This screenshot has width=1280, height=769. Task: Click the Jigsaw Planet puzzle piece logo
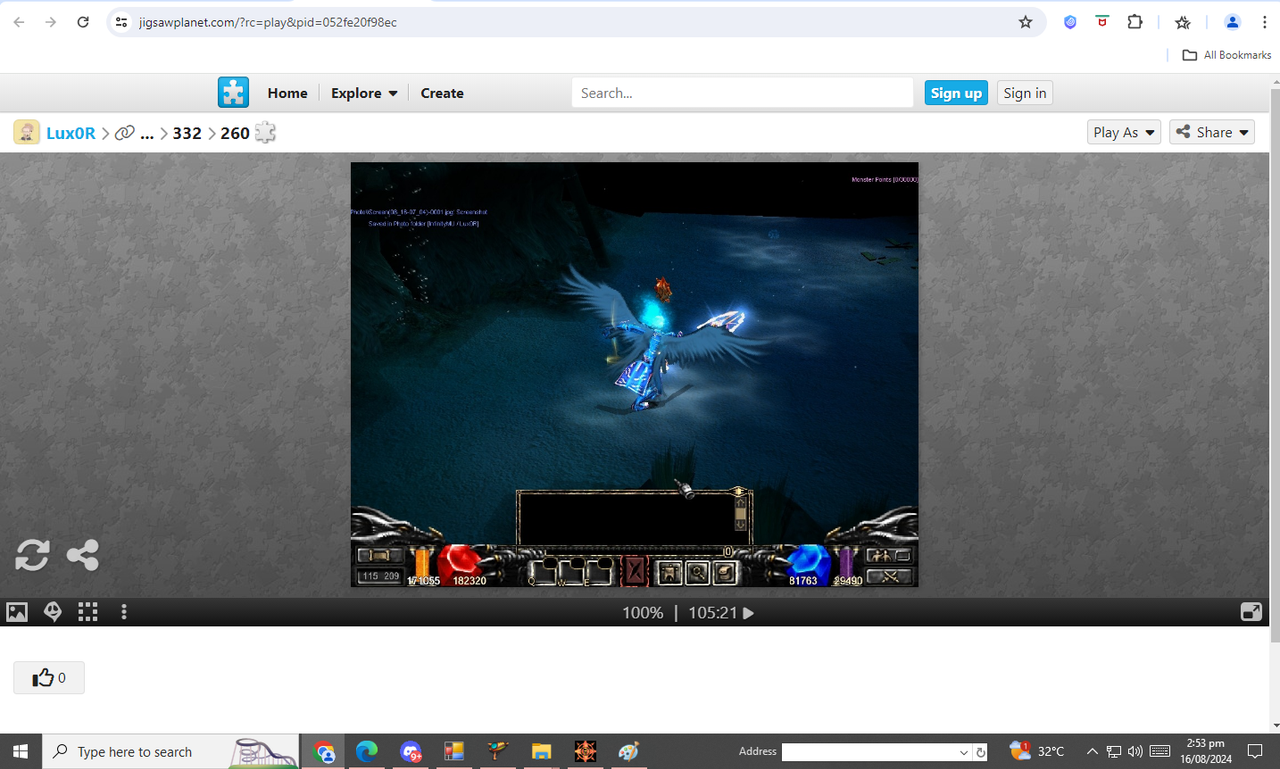[233, 93]
